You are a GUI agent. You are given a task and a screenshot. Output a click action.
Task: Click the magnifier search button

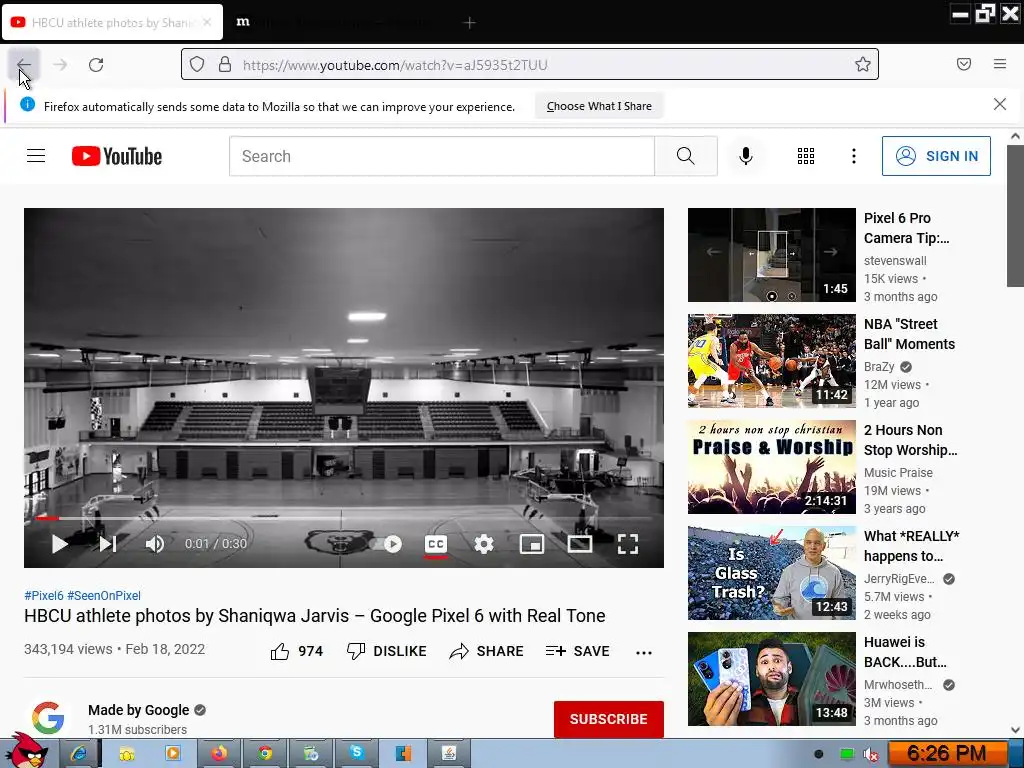coord(686,156)
